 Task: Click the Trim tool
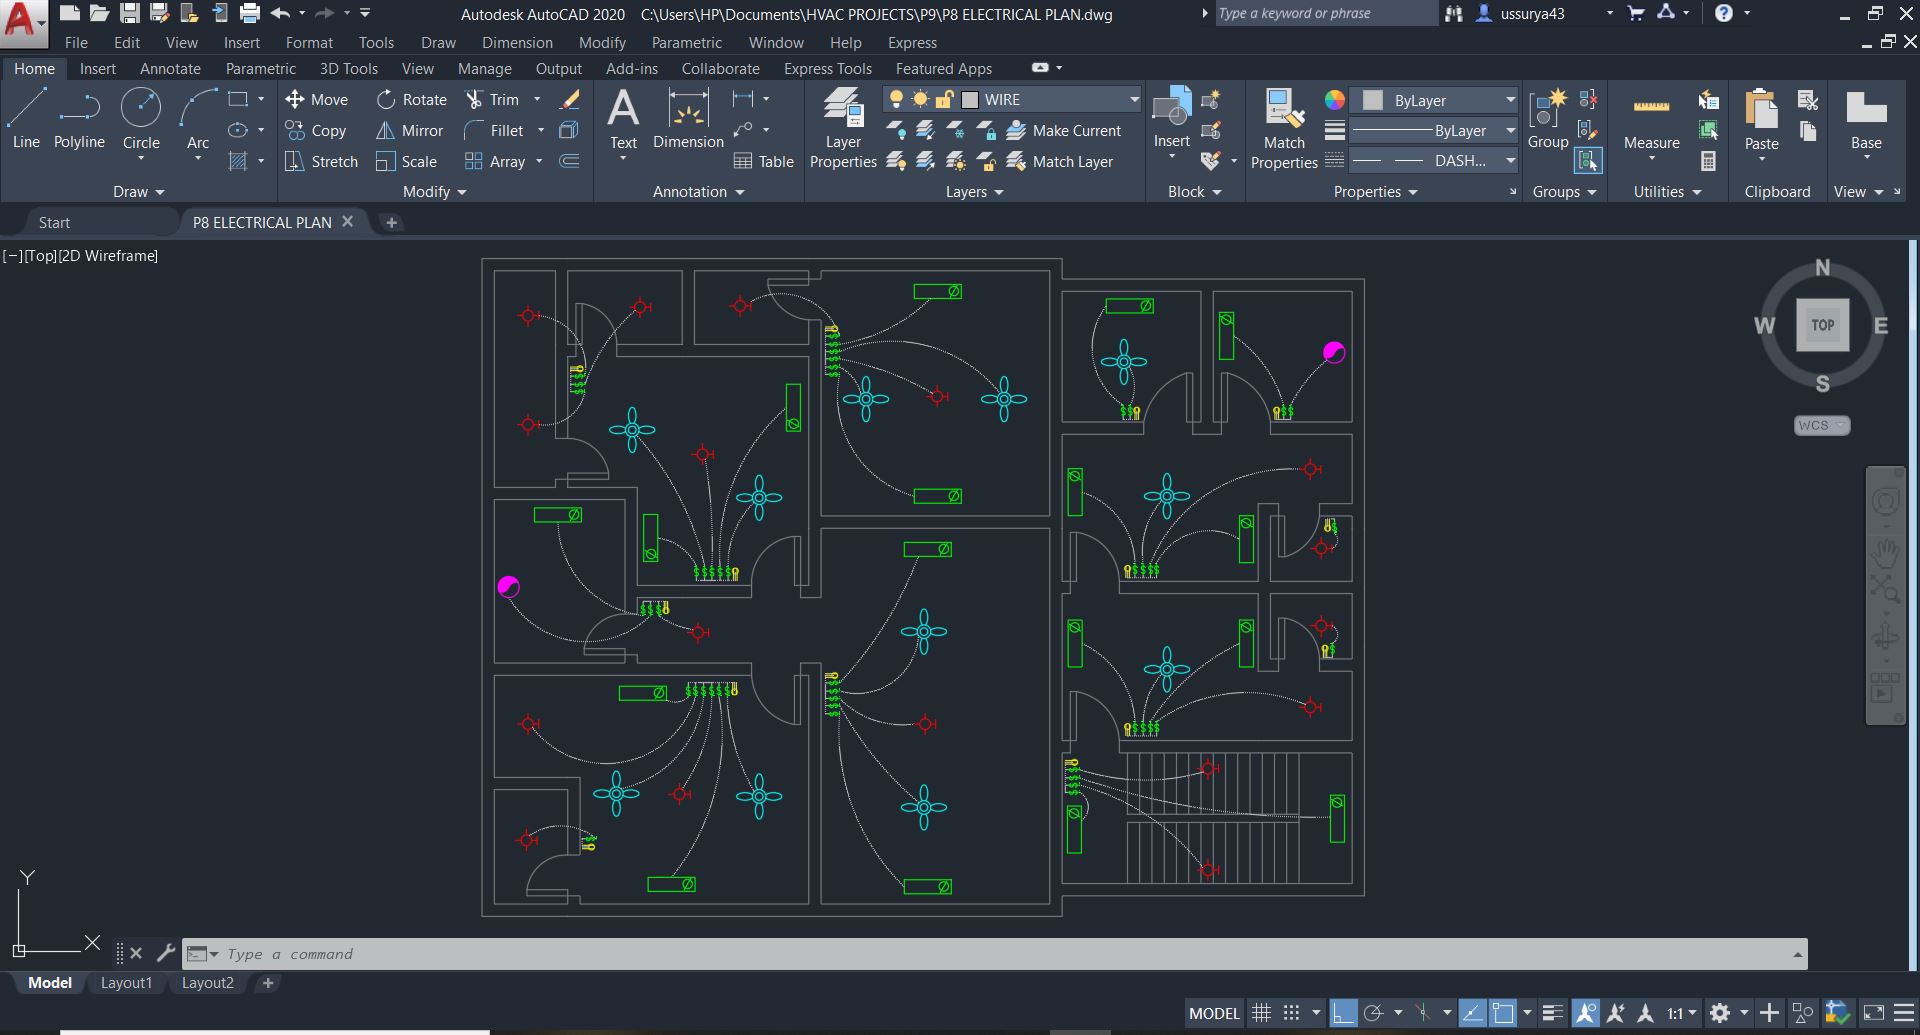click(493, 100)
